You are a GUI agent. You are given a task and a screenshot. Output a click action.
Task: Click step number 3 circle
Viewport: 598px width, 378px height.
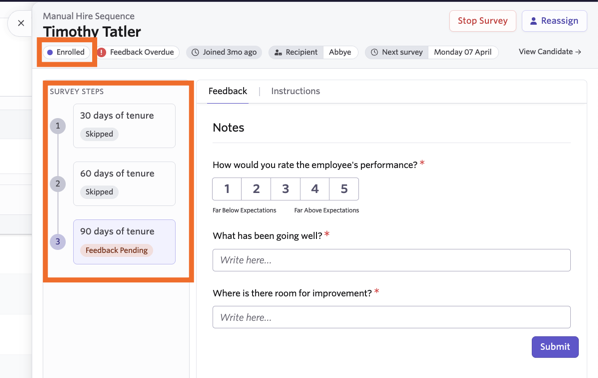58,241
